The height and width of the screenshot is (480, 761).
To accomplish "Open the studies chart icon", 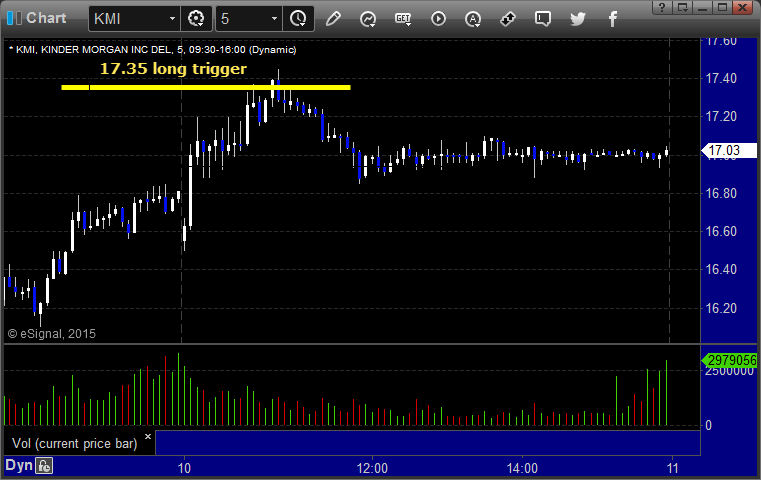I will click(368, 19).
